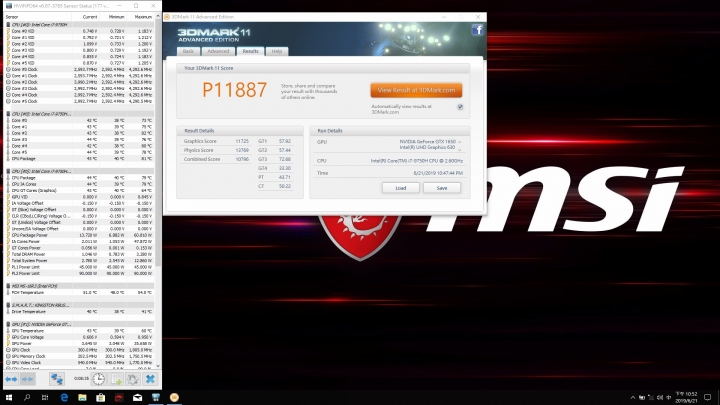Screen dimensions: 720x405
Task: Click the network icon in system tray
Action: pos(651,398)
